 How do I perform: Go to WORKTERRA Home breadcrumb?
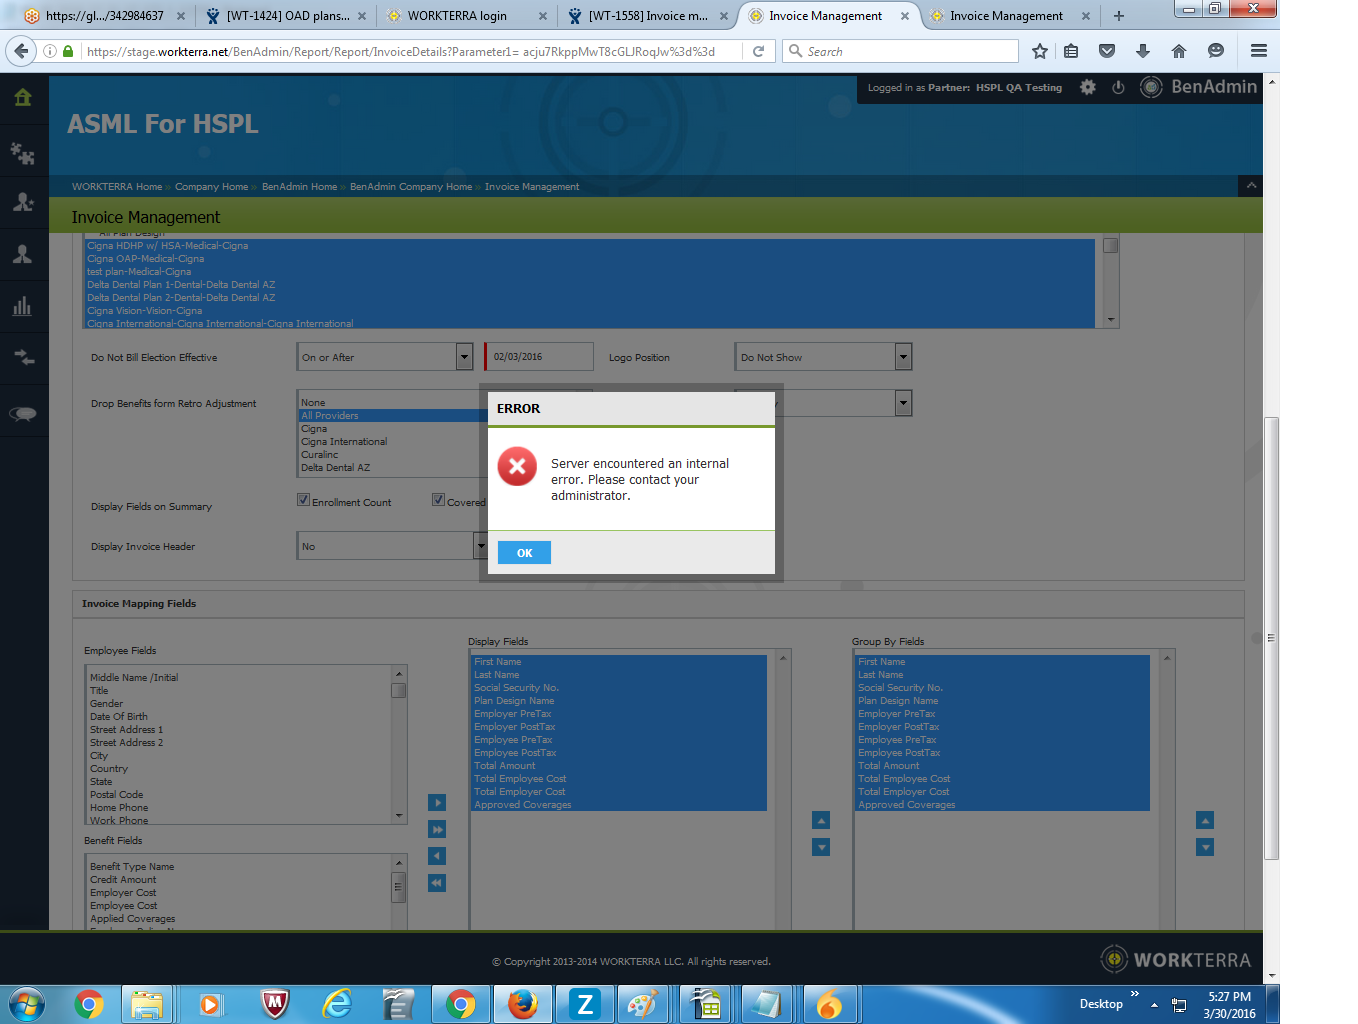(x=117, y=187)
